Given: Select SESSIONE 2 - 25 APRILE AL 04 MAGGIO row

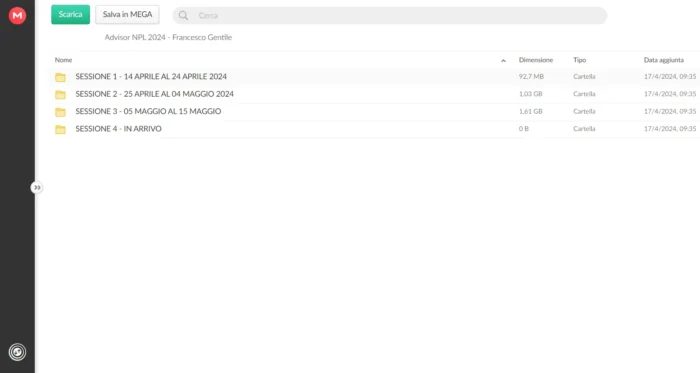Looking at the screenshot, I should coord(374,94).
